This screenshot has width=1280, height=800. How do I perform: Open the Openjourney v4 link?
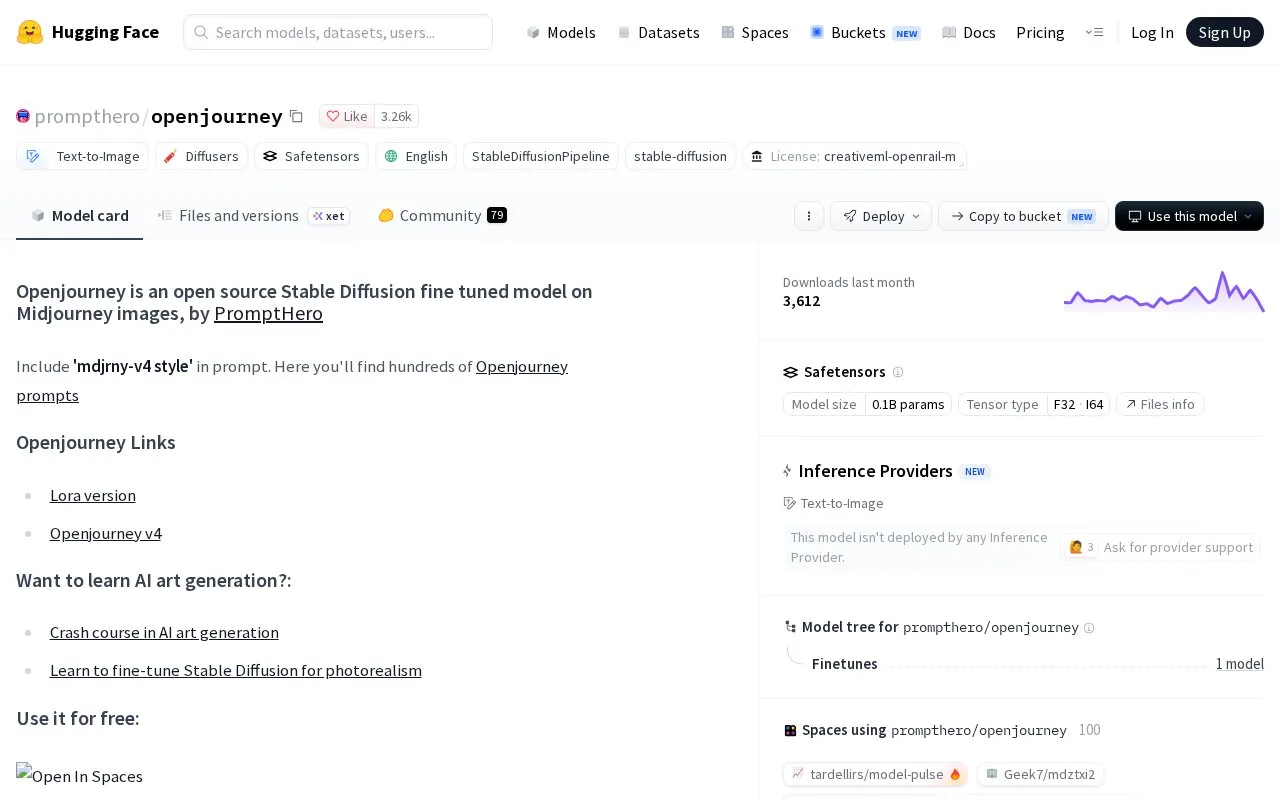click(105, 533)
